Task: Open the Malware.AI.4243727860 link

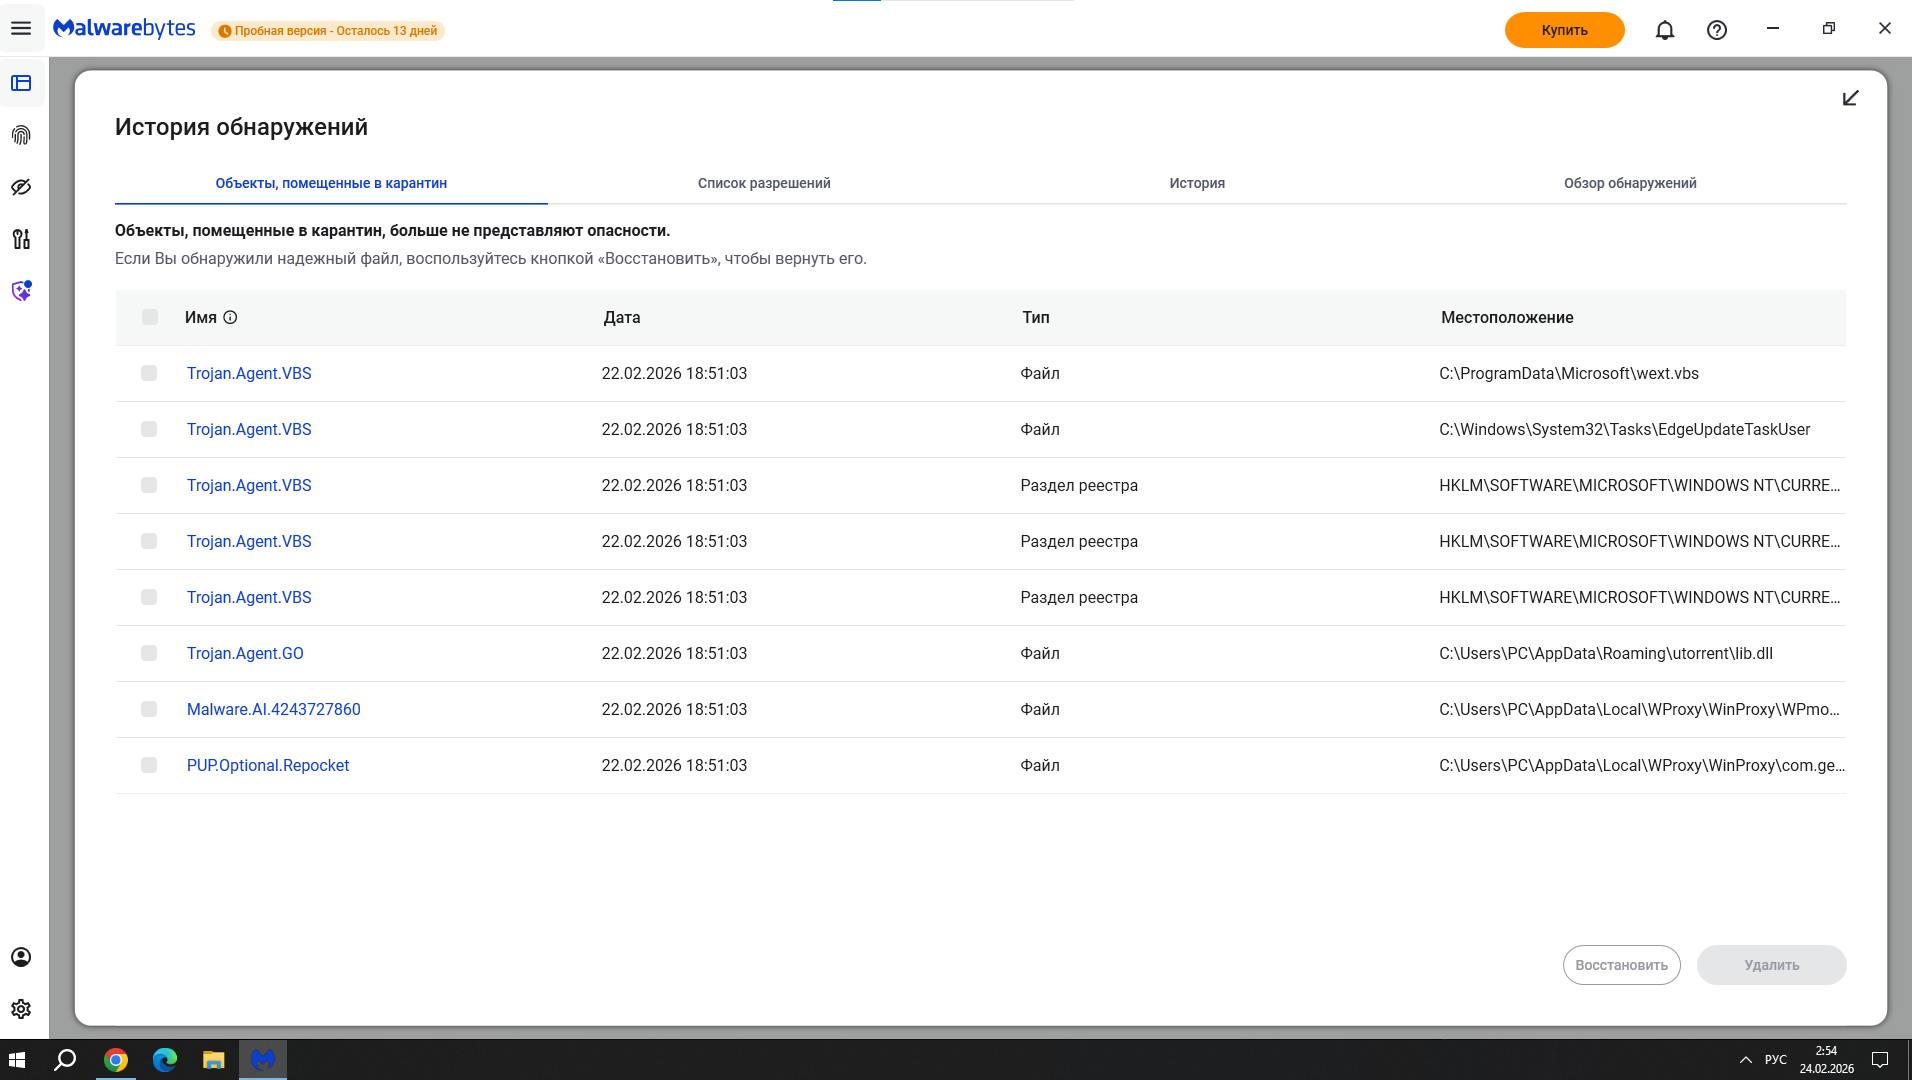Action: [274, 709]
